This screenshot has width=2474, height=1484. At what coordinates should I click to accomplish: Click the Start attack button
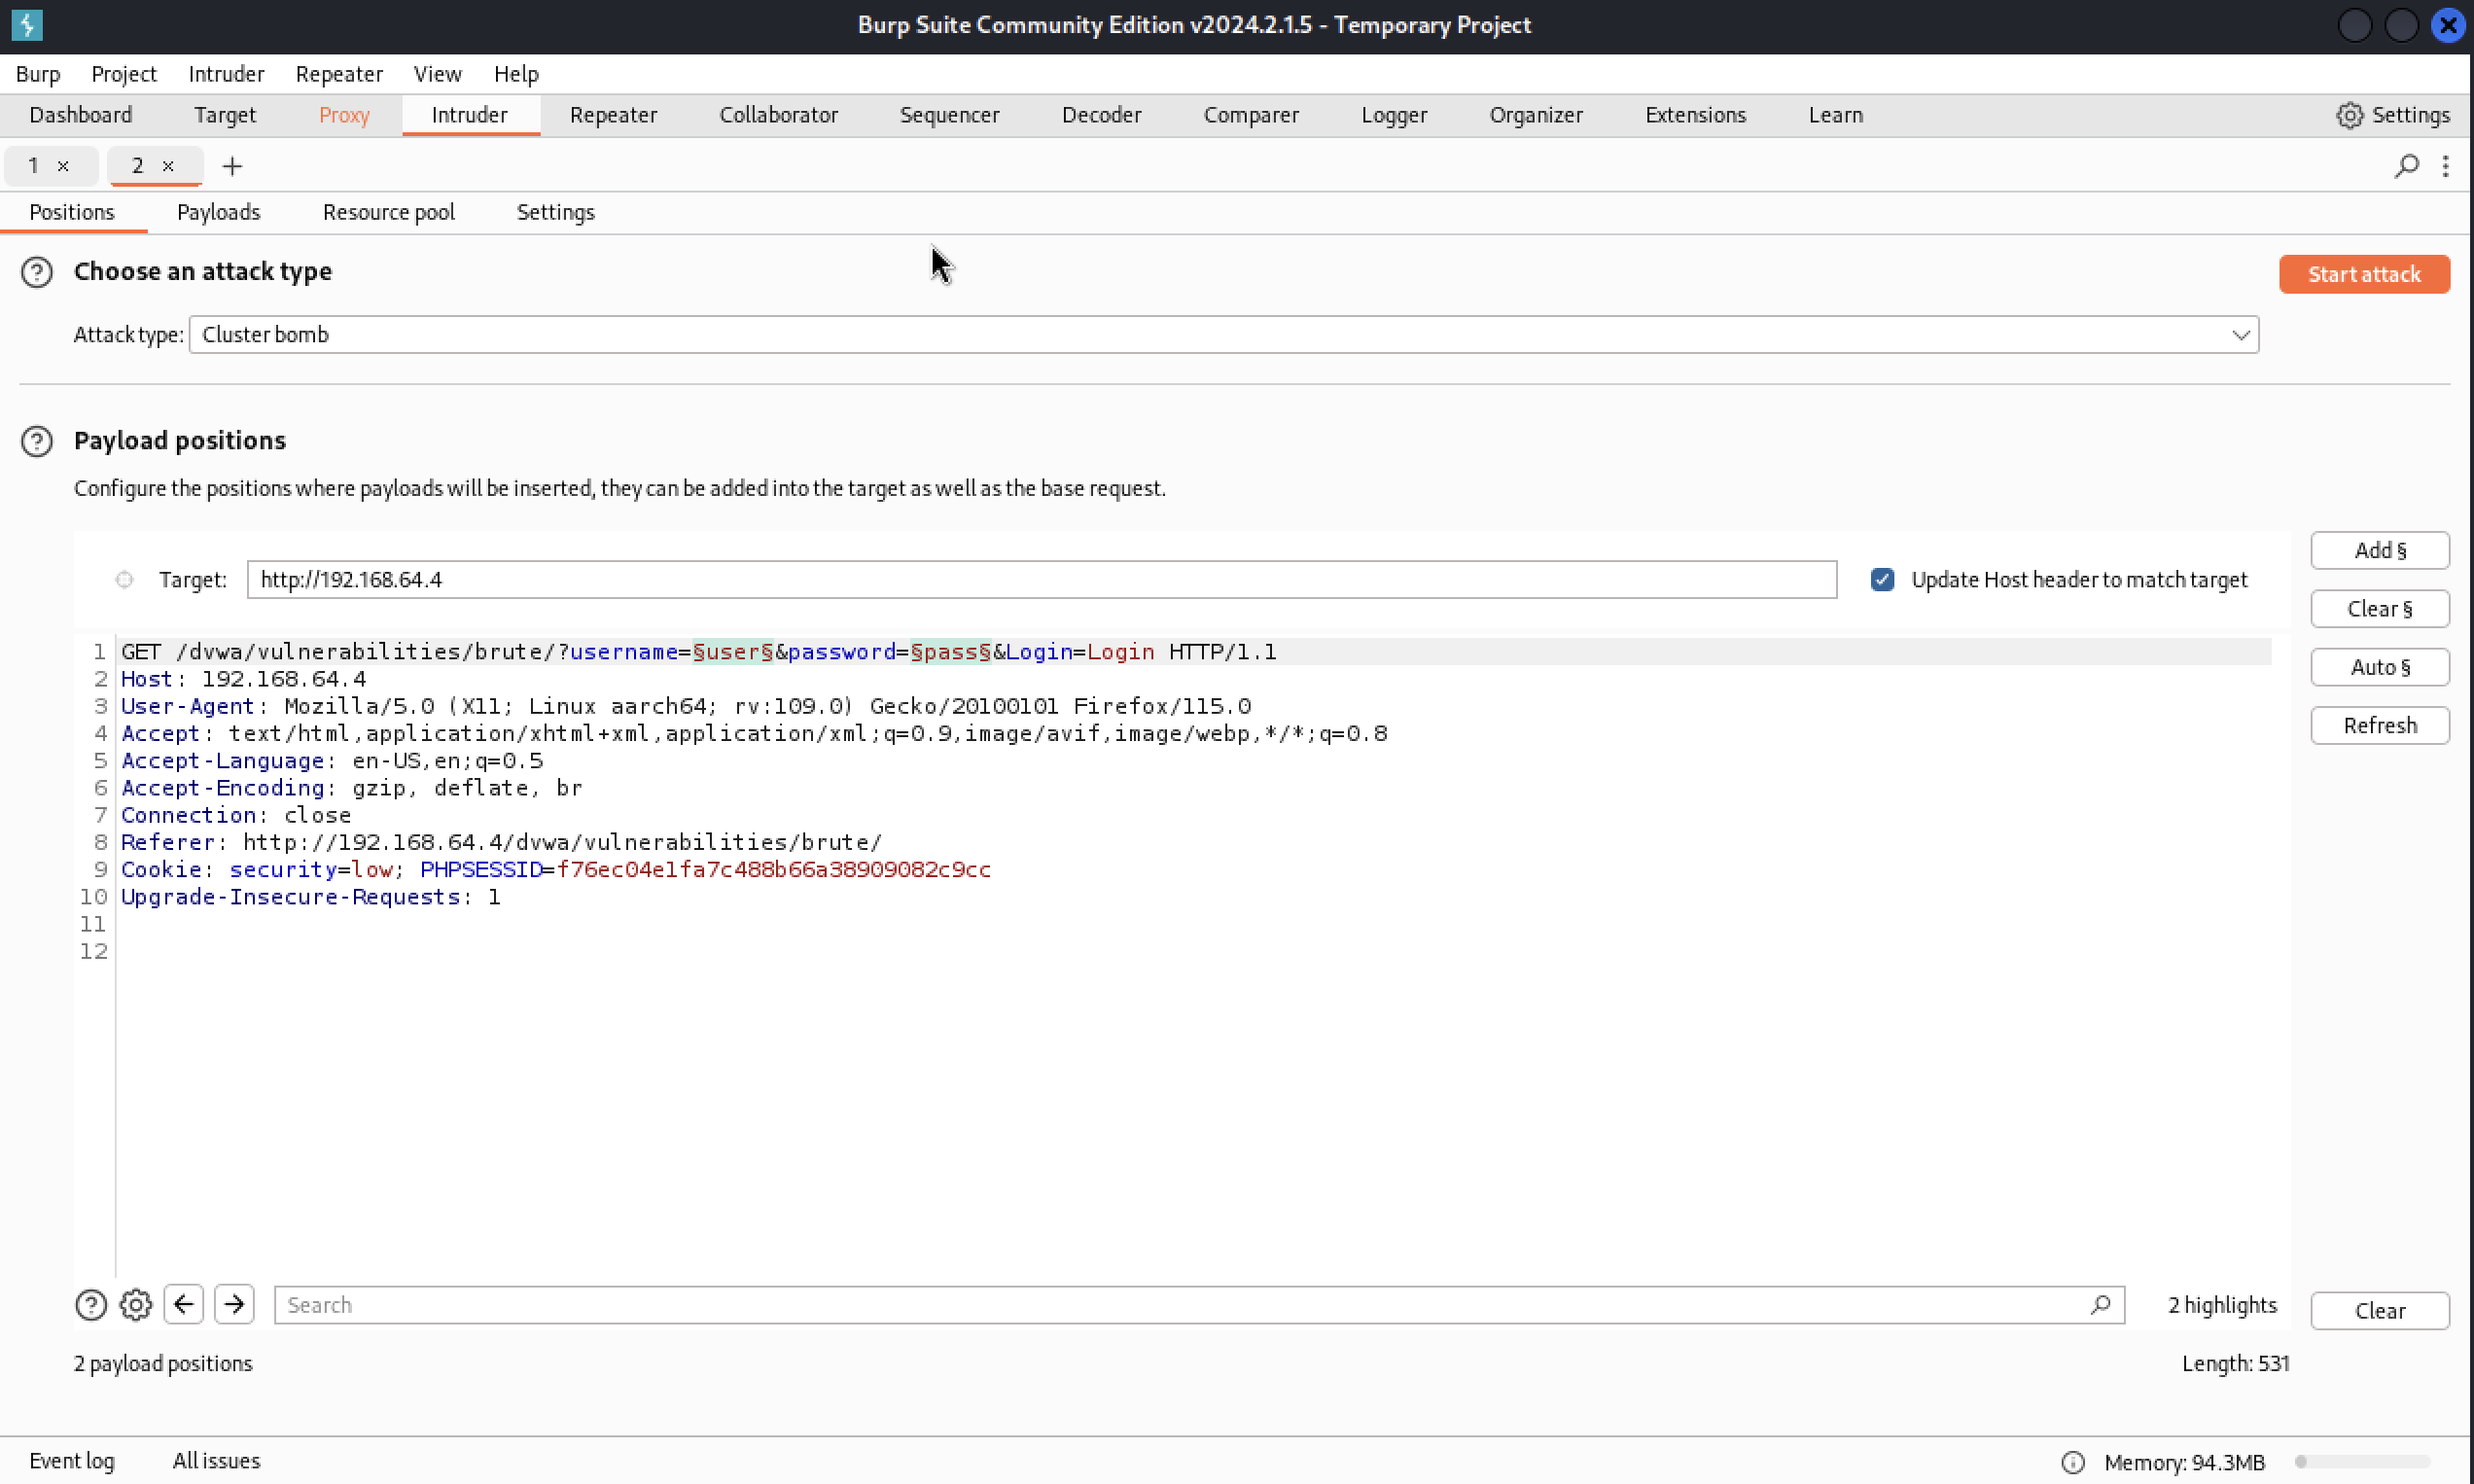(2364, 274)
